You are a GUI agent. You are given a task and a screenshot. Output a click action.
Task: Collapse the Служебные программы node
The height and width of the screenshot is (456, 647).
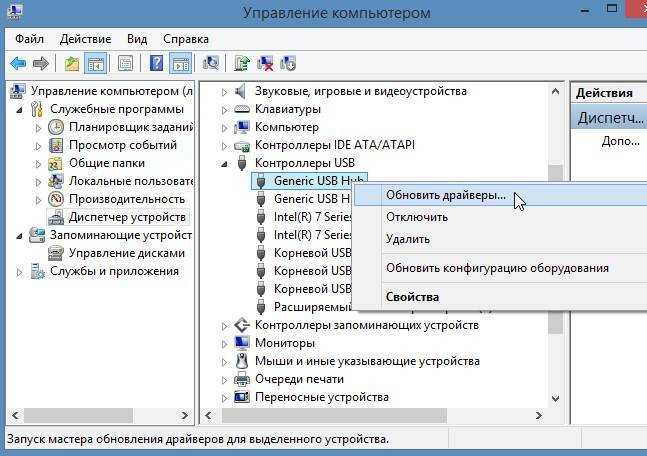tap(19, 110)
